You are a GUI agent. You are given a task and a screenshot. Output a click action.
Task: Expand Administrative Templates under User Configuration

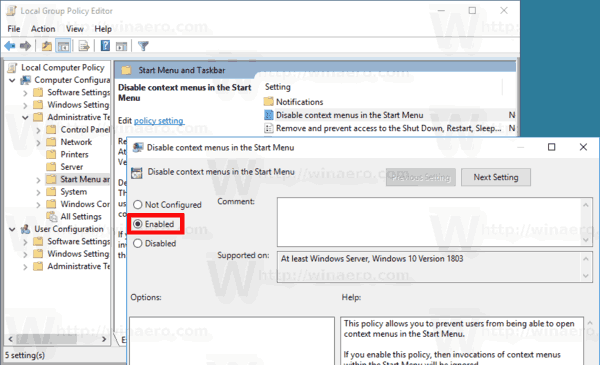tap(25, 267)
